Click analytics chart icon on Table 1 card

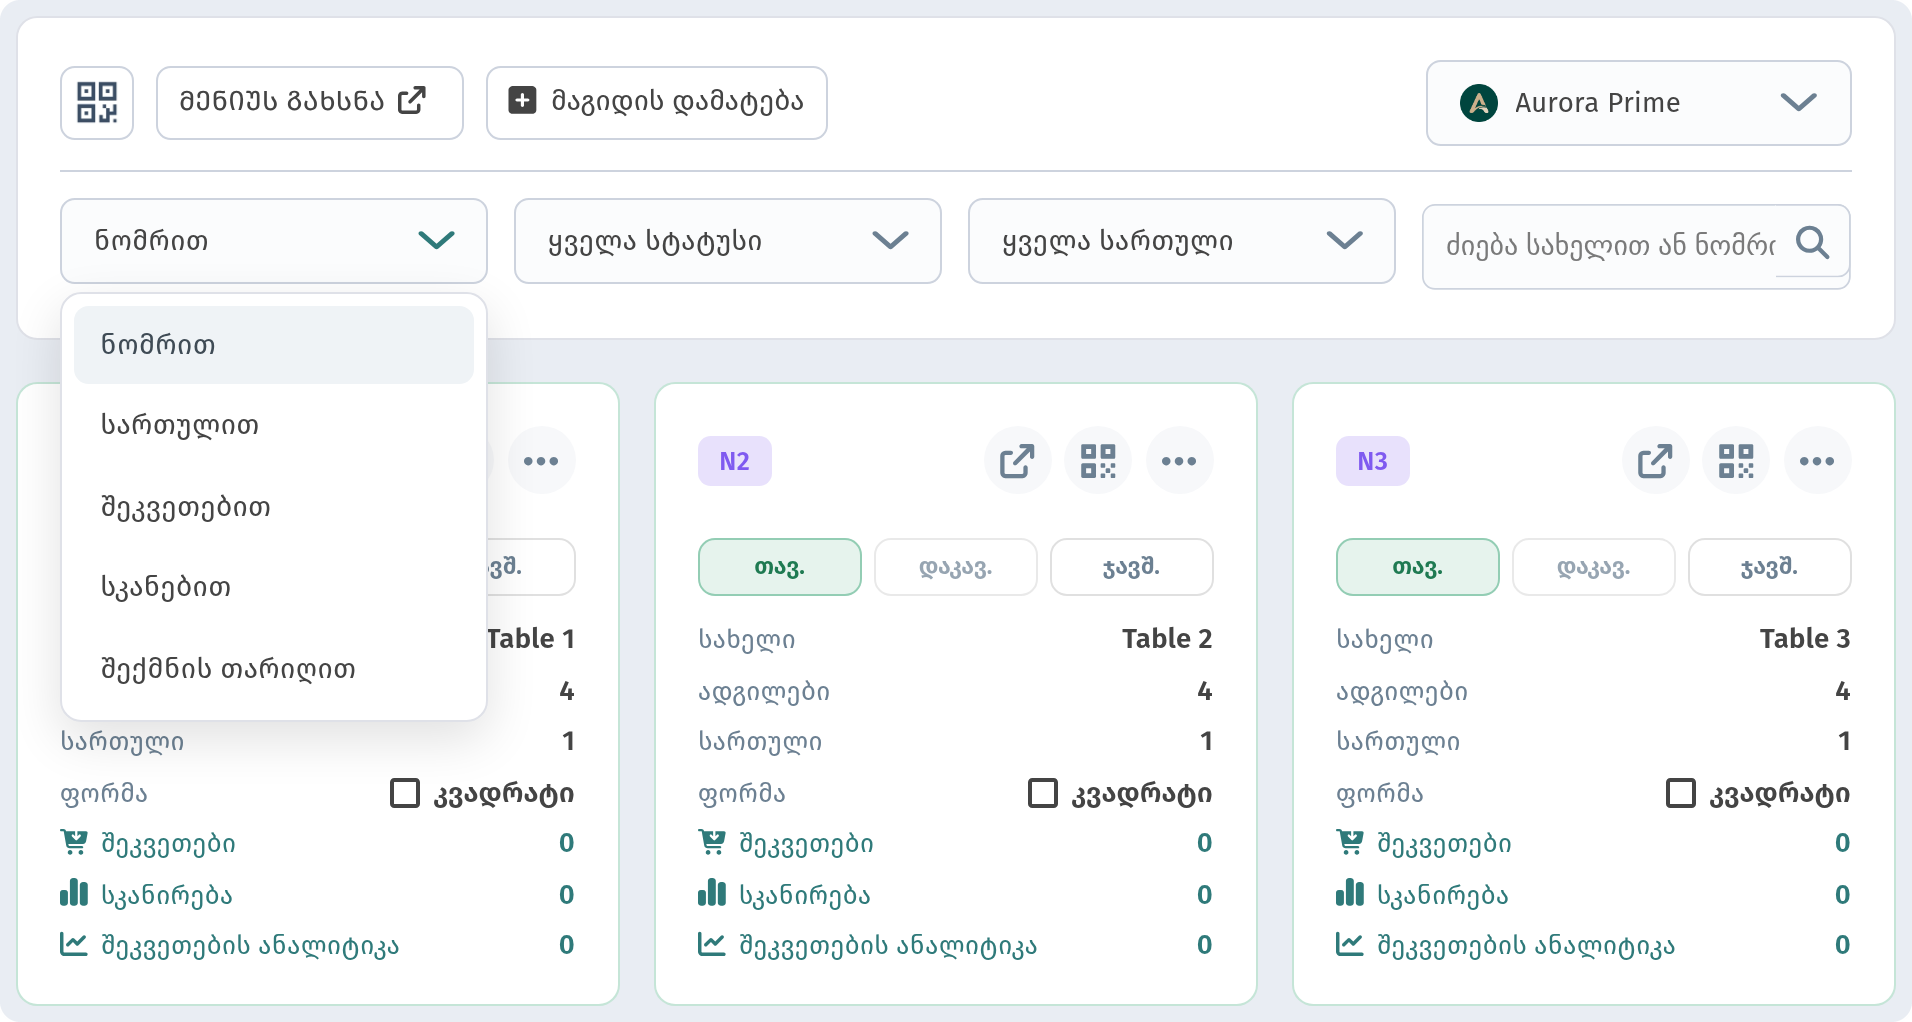74,943
